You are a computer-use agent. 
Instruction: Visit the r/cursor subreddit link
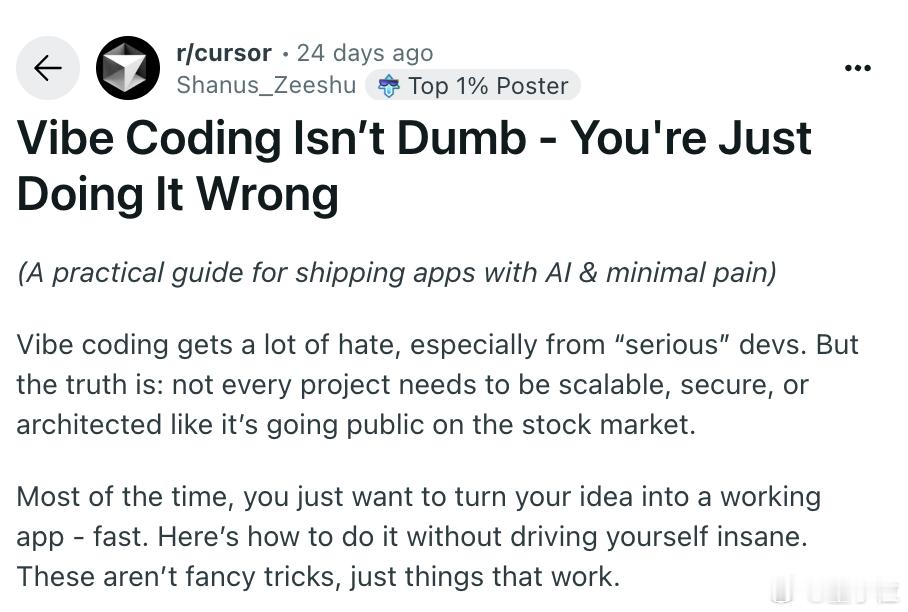[224, 53]
